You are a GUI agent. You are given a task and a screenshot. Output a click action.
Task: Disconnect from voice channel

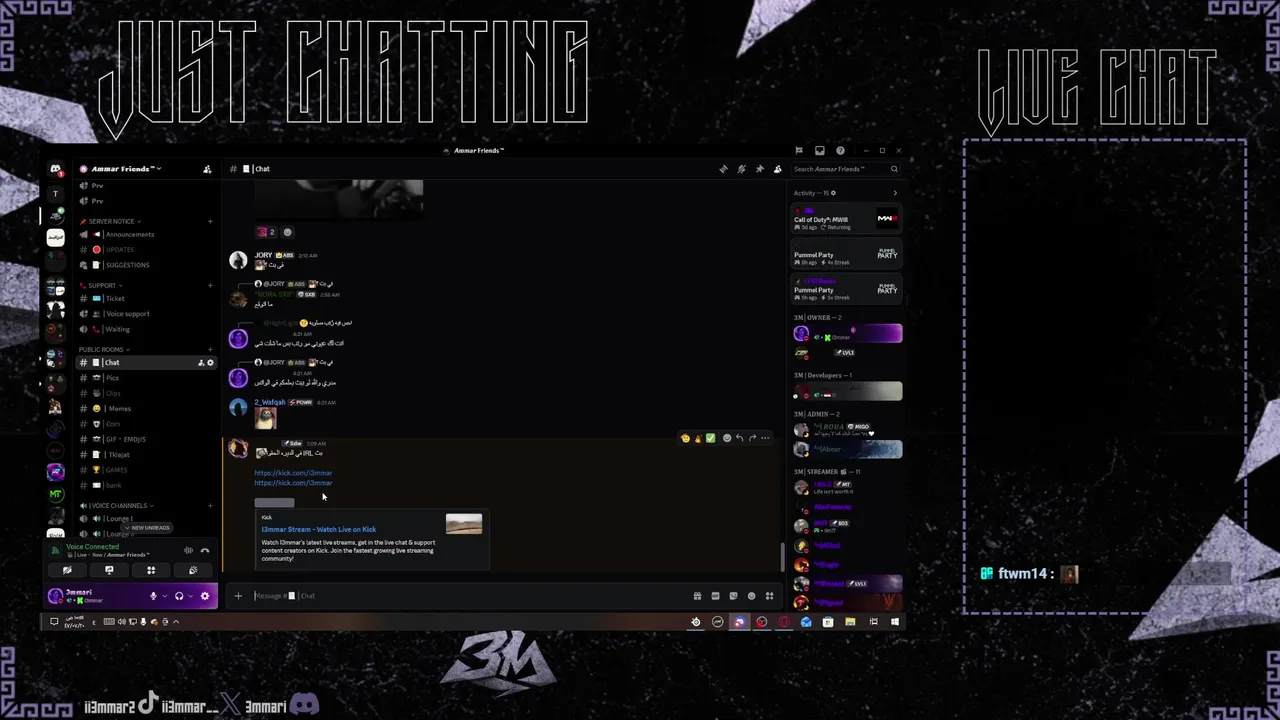[x=205, y=550]
